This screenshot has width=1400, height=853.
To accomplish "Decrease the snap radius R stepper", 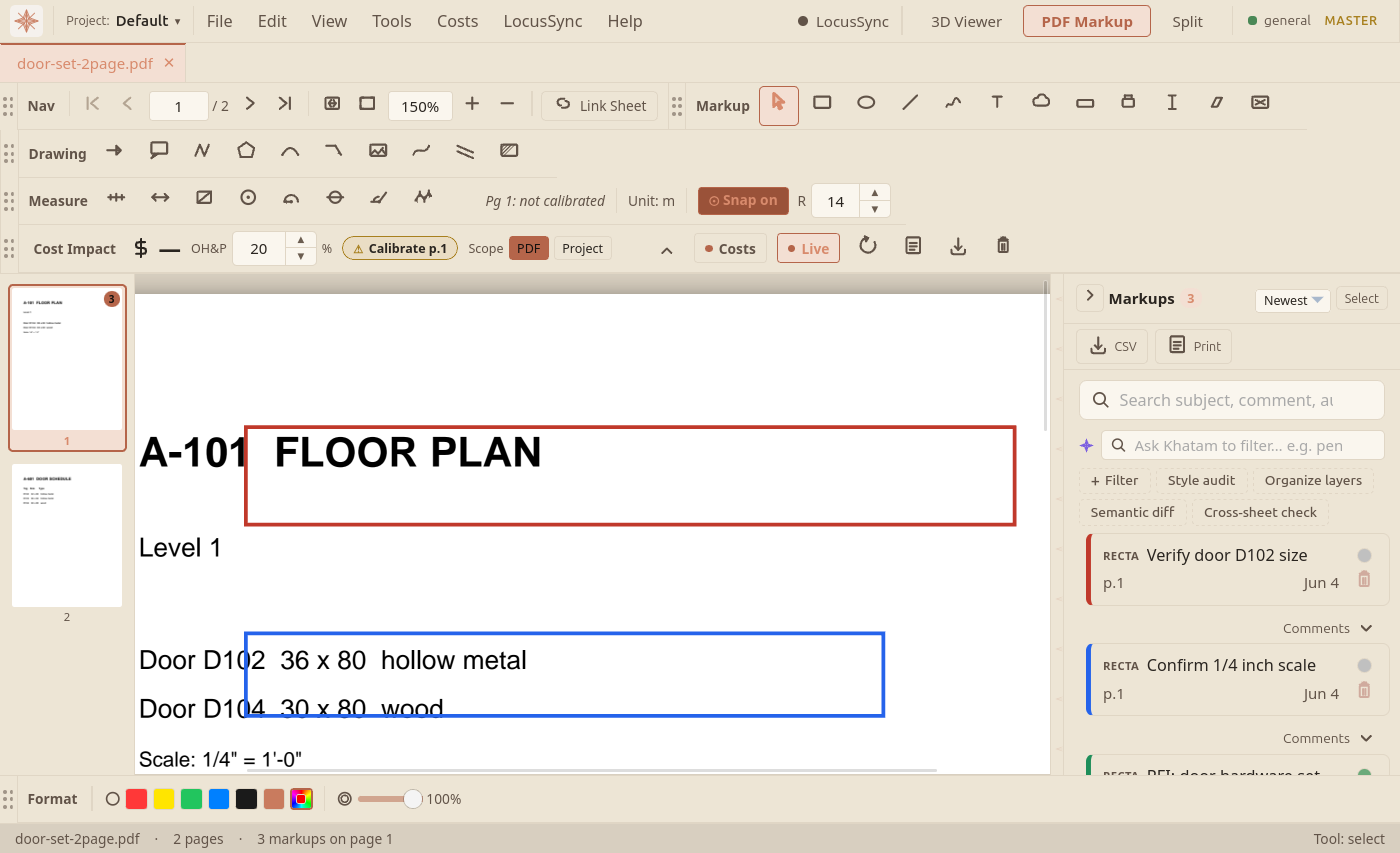I will (x=875, y=209).
